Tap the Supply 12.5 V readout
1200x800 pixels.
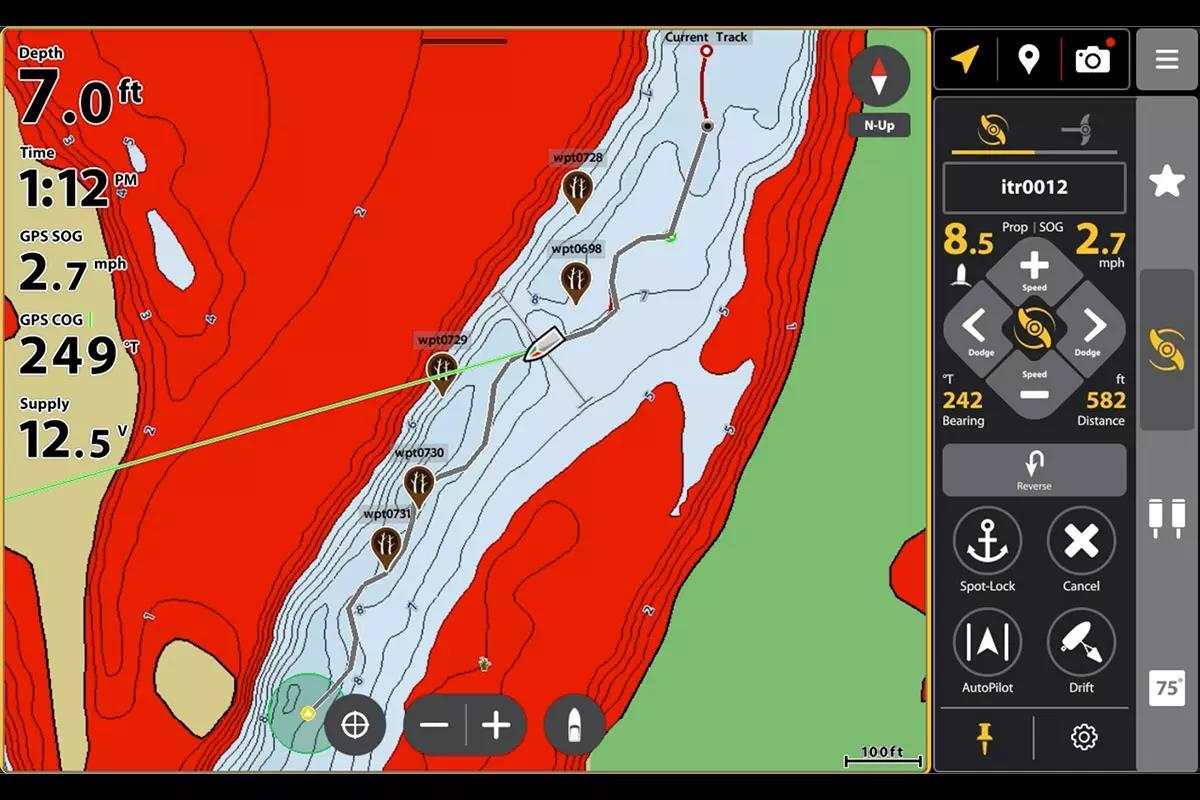[x=74, y=431]
